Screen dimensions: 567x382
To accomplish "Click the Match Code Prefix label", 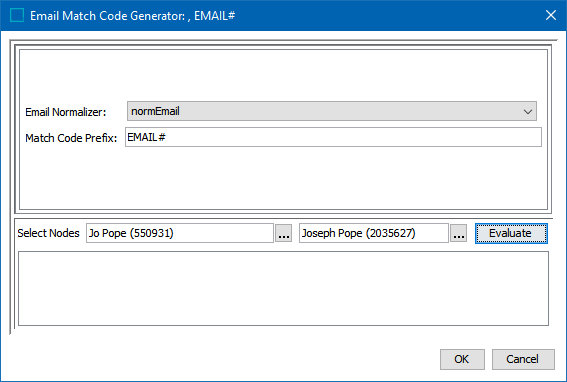I will (x=71, y=138).
